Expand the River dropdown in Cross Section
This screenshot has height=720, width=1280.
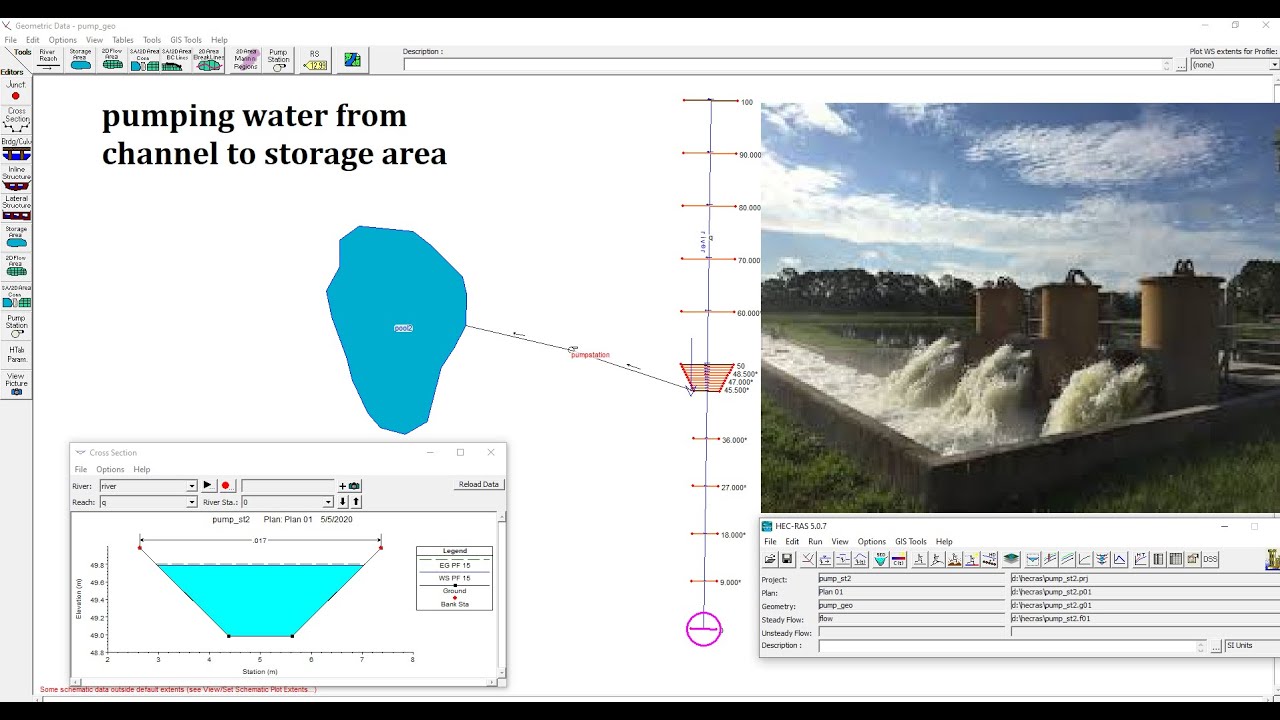pos(192,486)
